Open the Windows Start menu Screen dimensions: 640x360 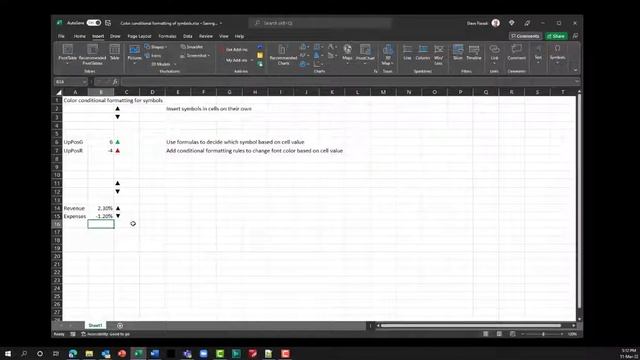[x=8, y=353]
